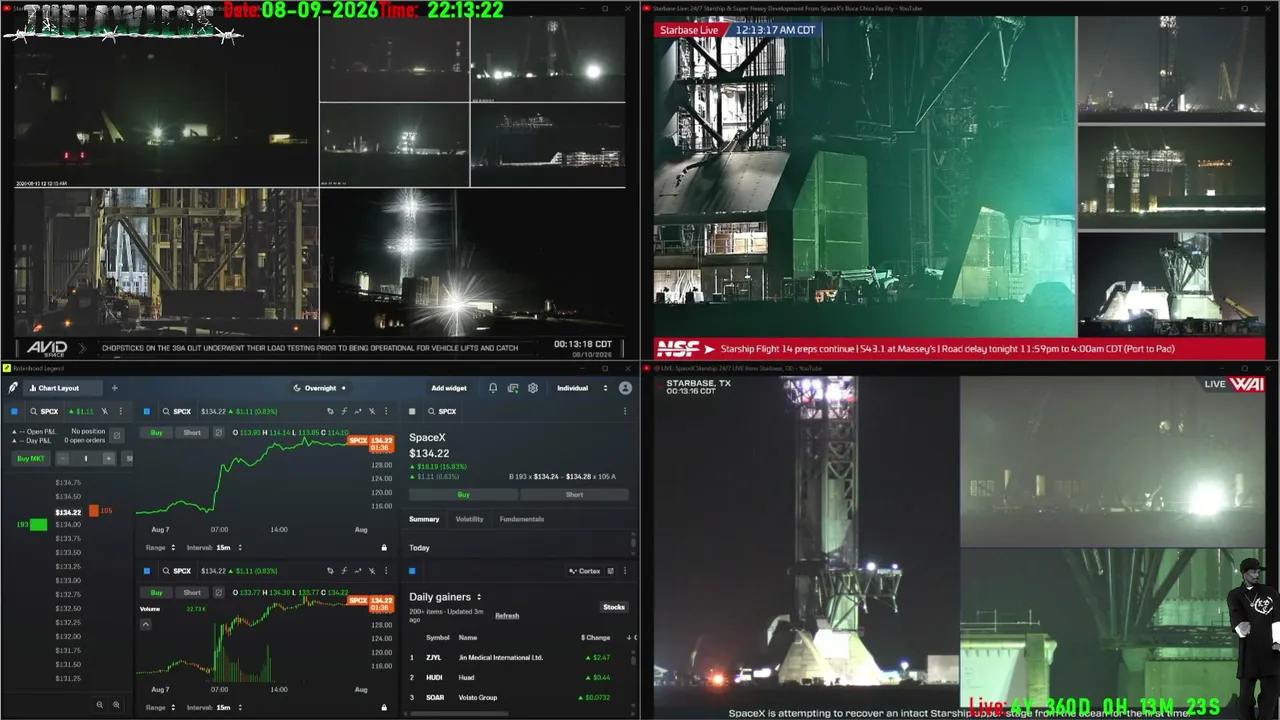This screenshot has width=1280, height=720.
Task: Click the Add widget button
Action: coord(449,388)
